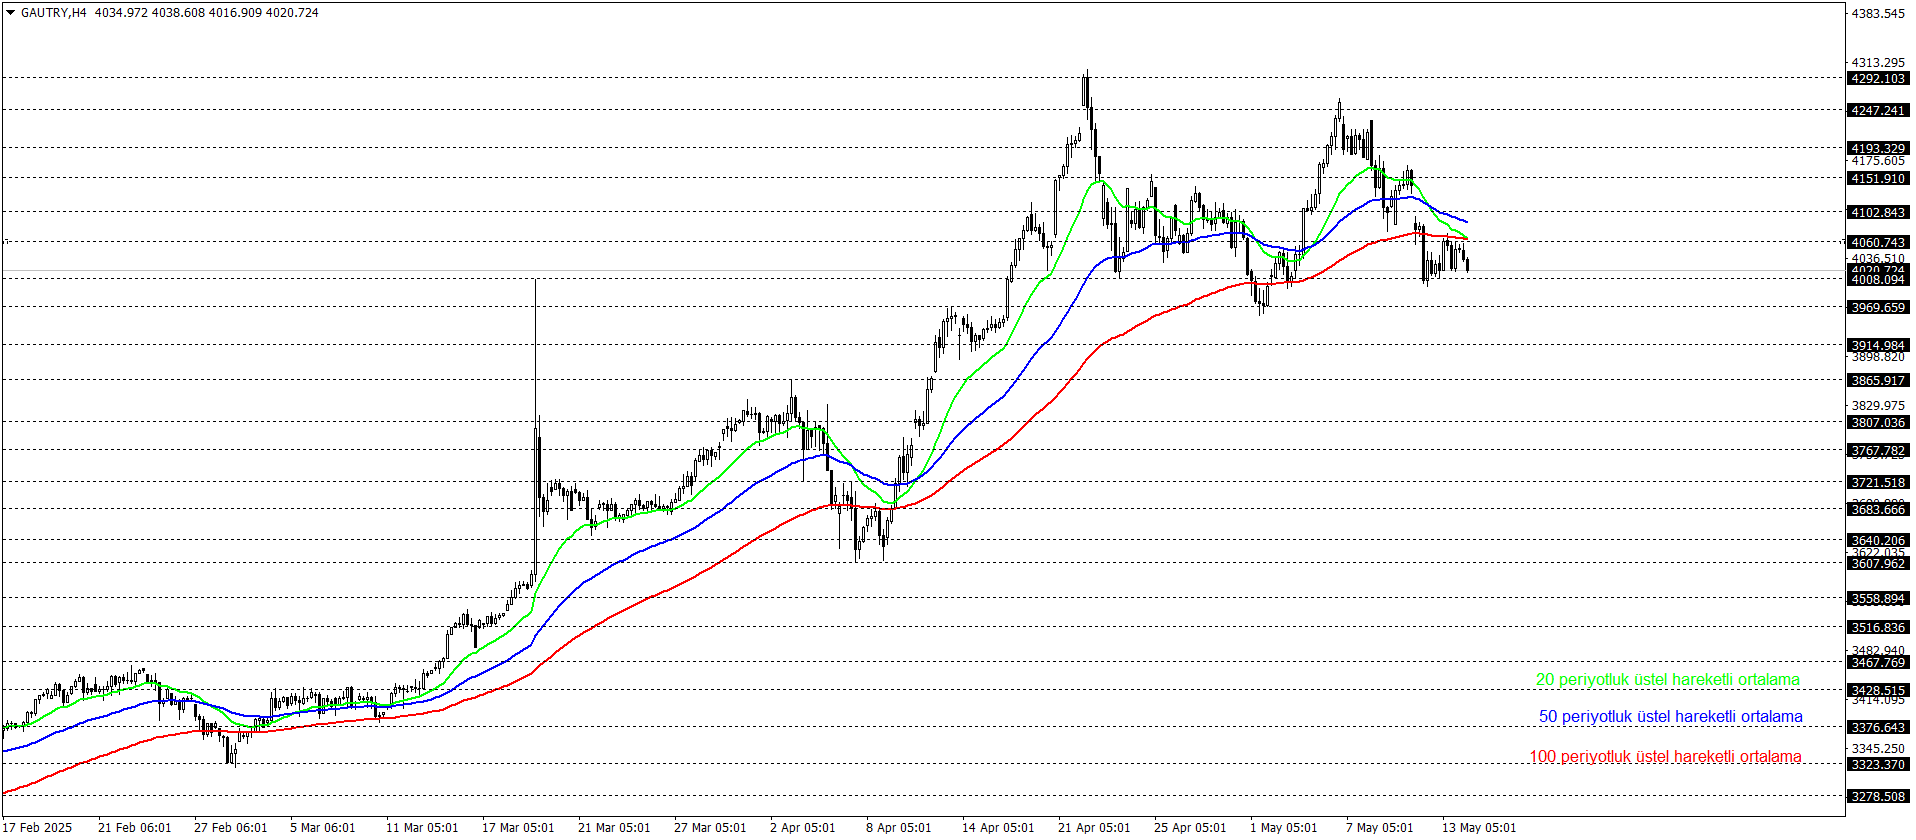Click the 3969.659 price level label
Screen dimensions: 1916x840
[1878, 308]
